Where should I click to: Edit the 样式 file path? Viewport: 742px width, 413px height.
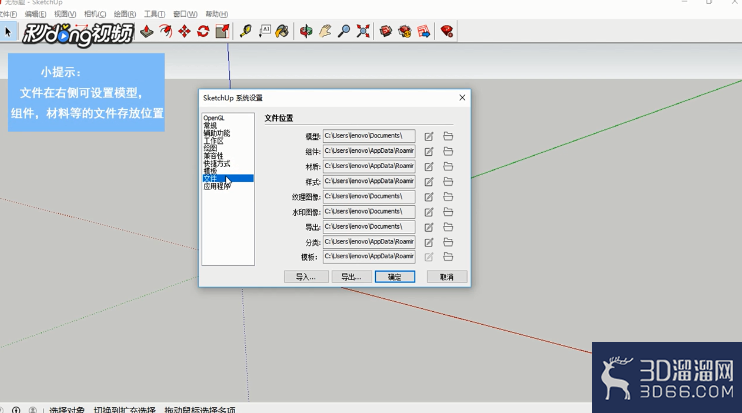(x=429, y=182)
